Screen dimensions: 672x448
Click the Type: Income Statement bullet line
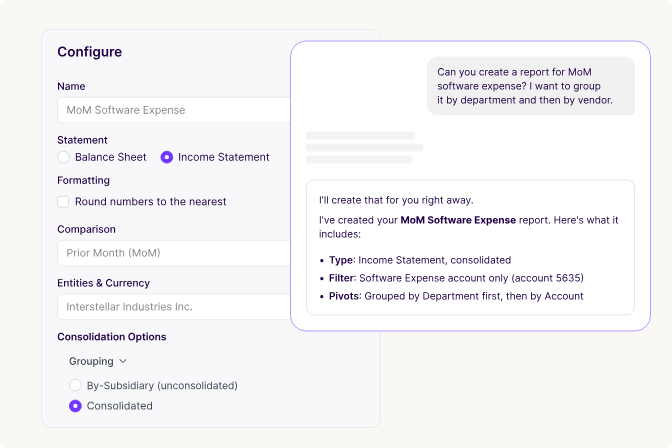(420, 260)
